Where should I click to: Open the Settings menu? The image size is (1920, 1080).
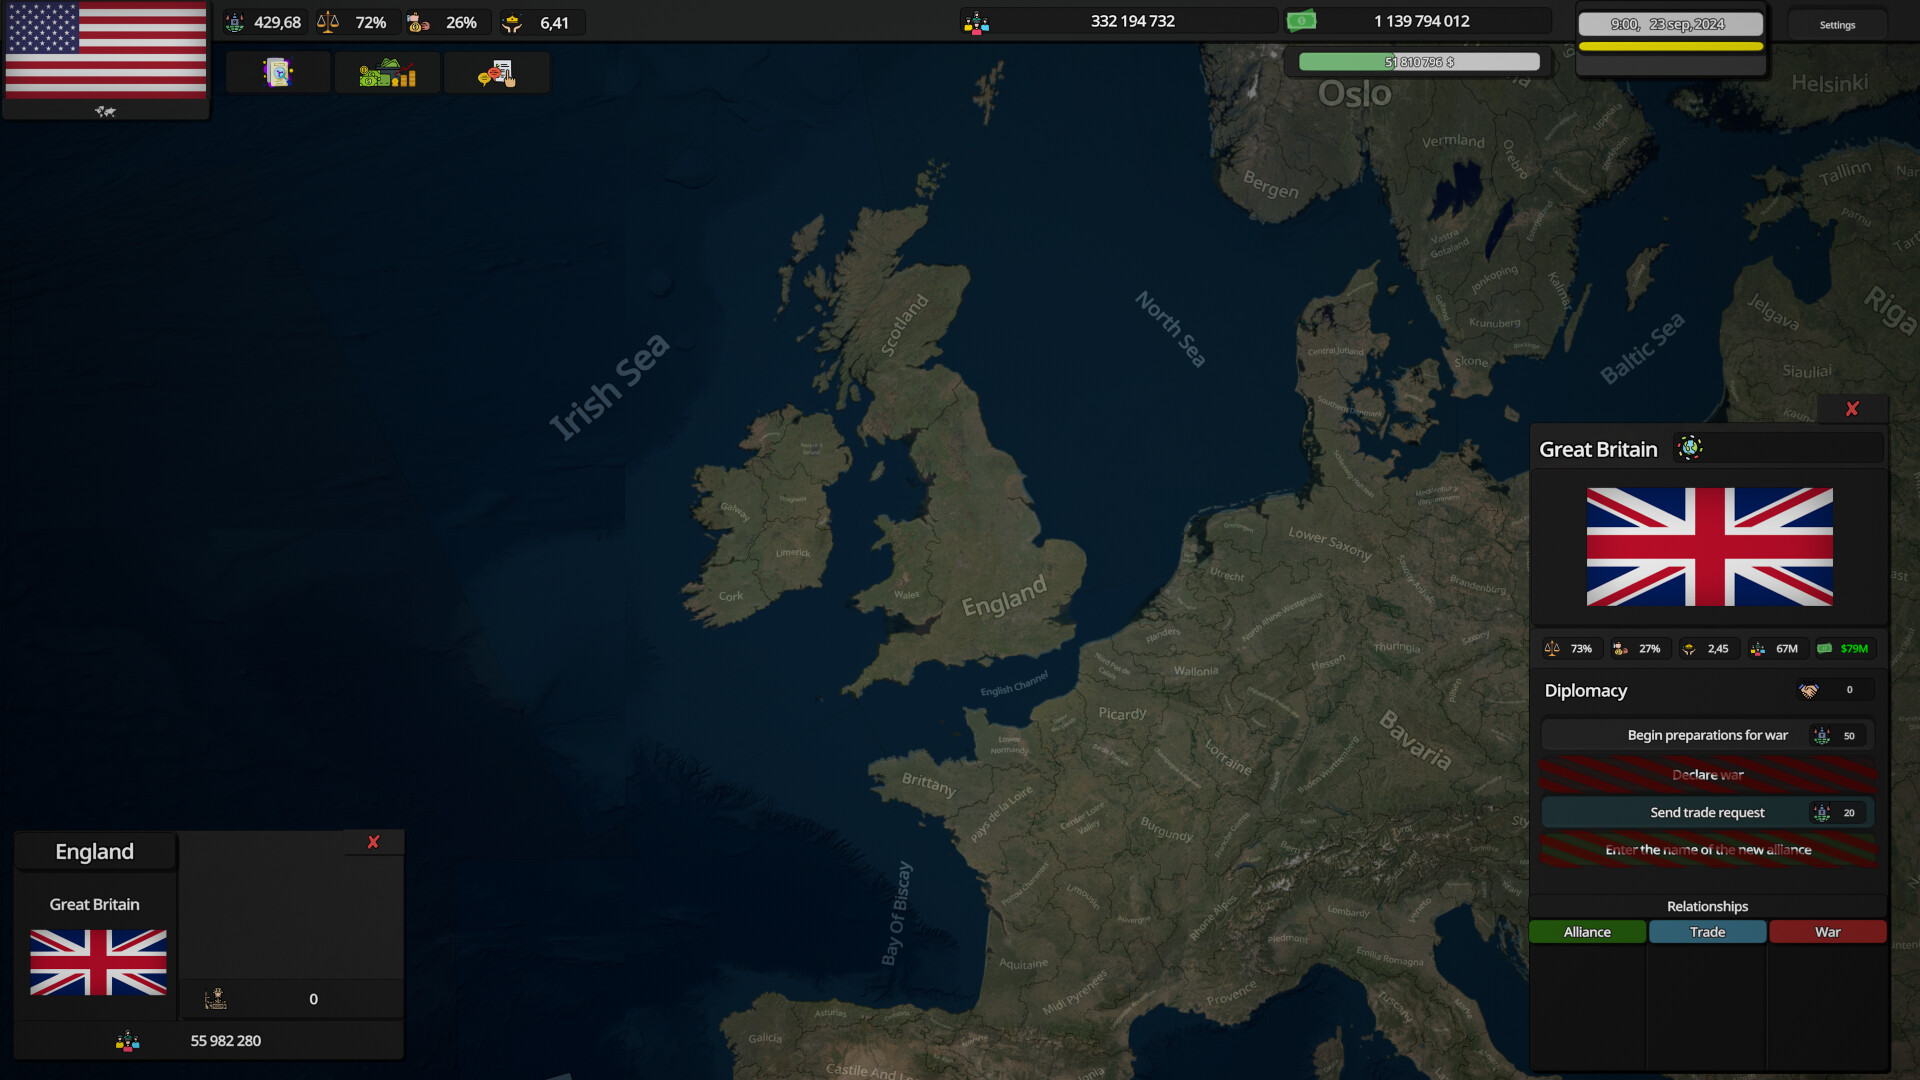[x=1837, y=24]
